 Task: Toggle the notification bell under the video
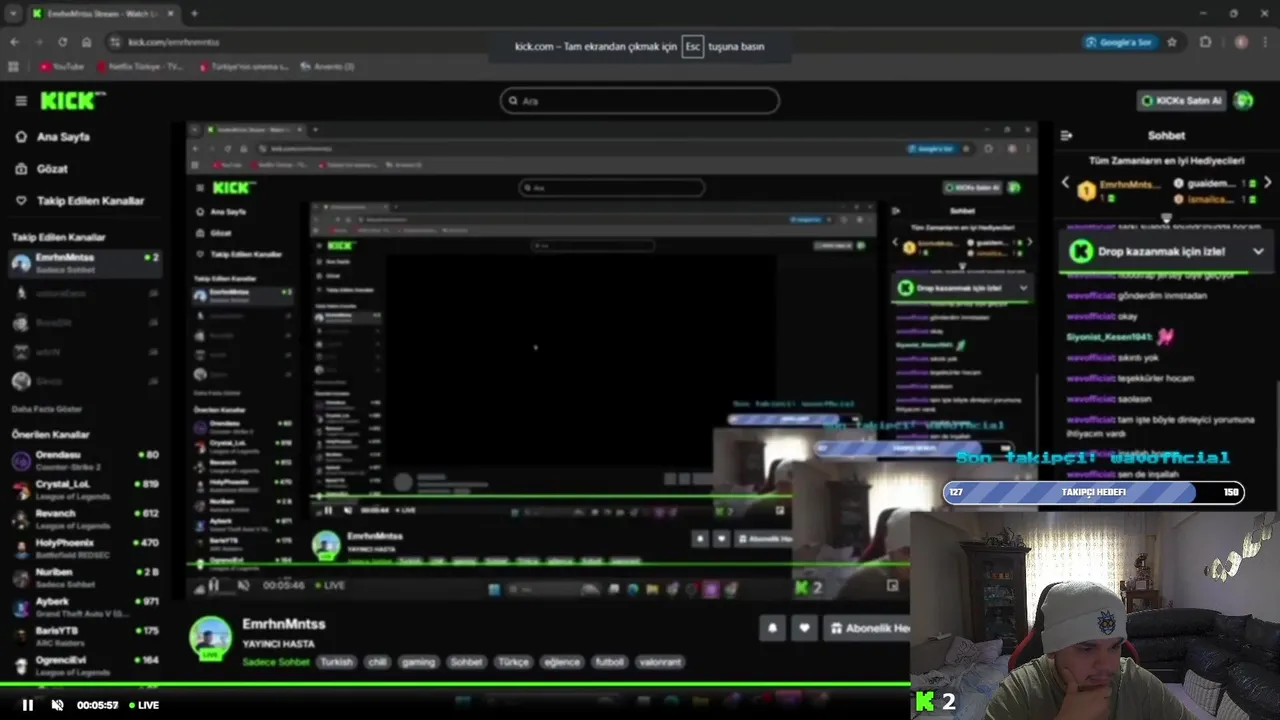[x=772, y=629]
